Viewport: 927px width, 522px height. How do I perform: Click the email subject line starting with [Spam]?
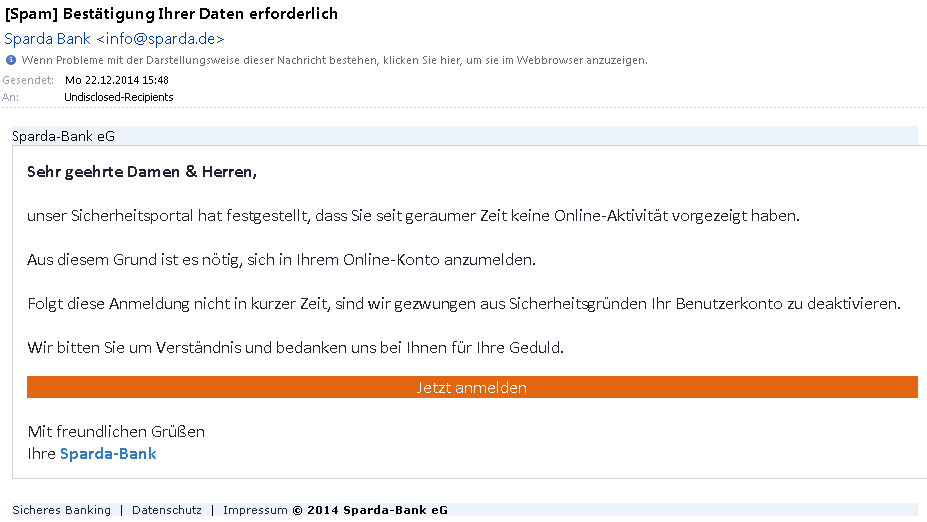click(172, 14)
